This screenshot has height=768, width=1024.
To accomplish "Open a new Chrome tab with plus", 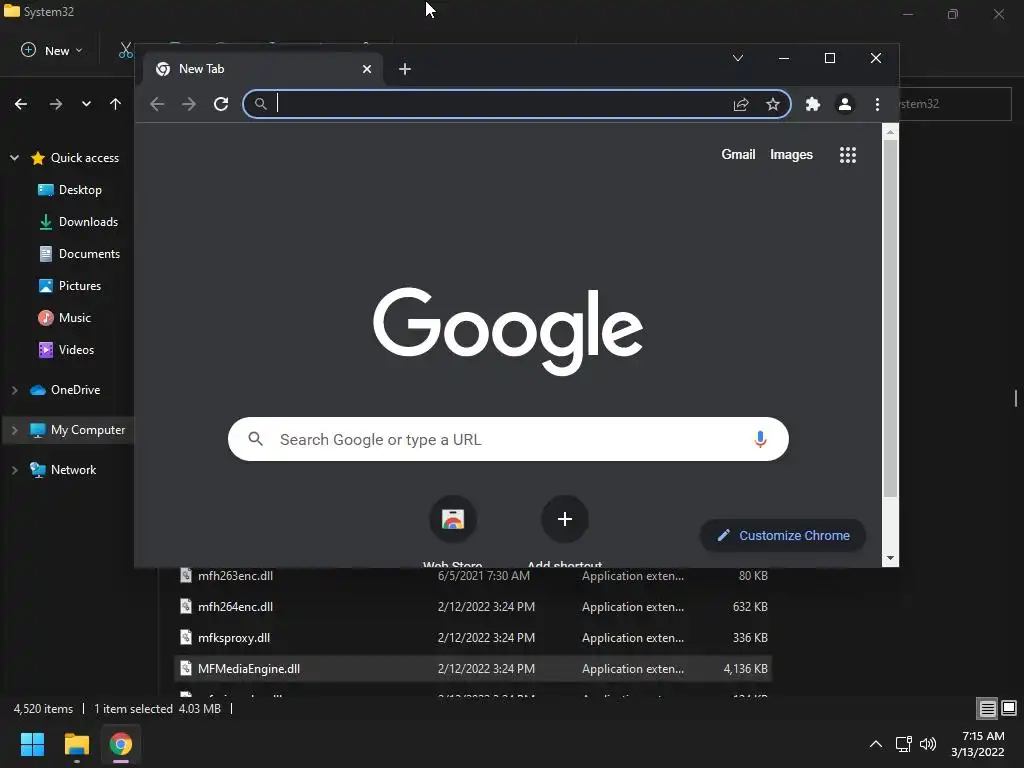I will click(405, 69).
